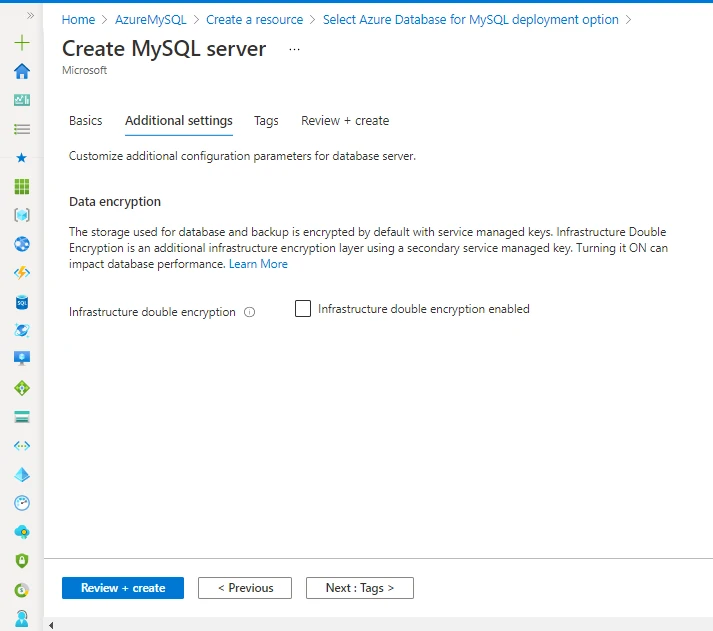Open Function App lightning bolt icon
The image size is (713, 631).
[22, 273]
